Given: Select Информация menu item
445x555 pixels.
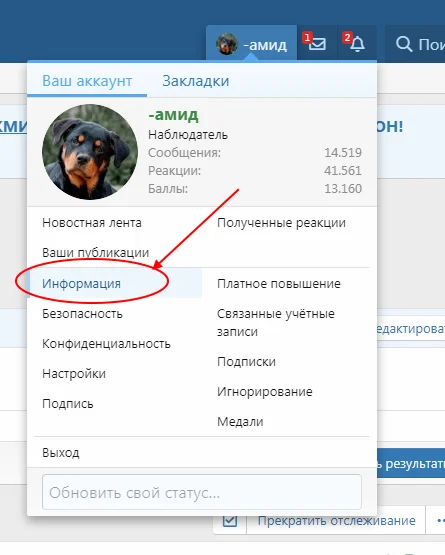Looking at the screenshot, I should pyautogui.click(x=81, y=284).
